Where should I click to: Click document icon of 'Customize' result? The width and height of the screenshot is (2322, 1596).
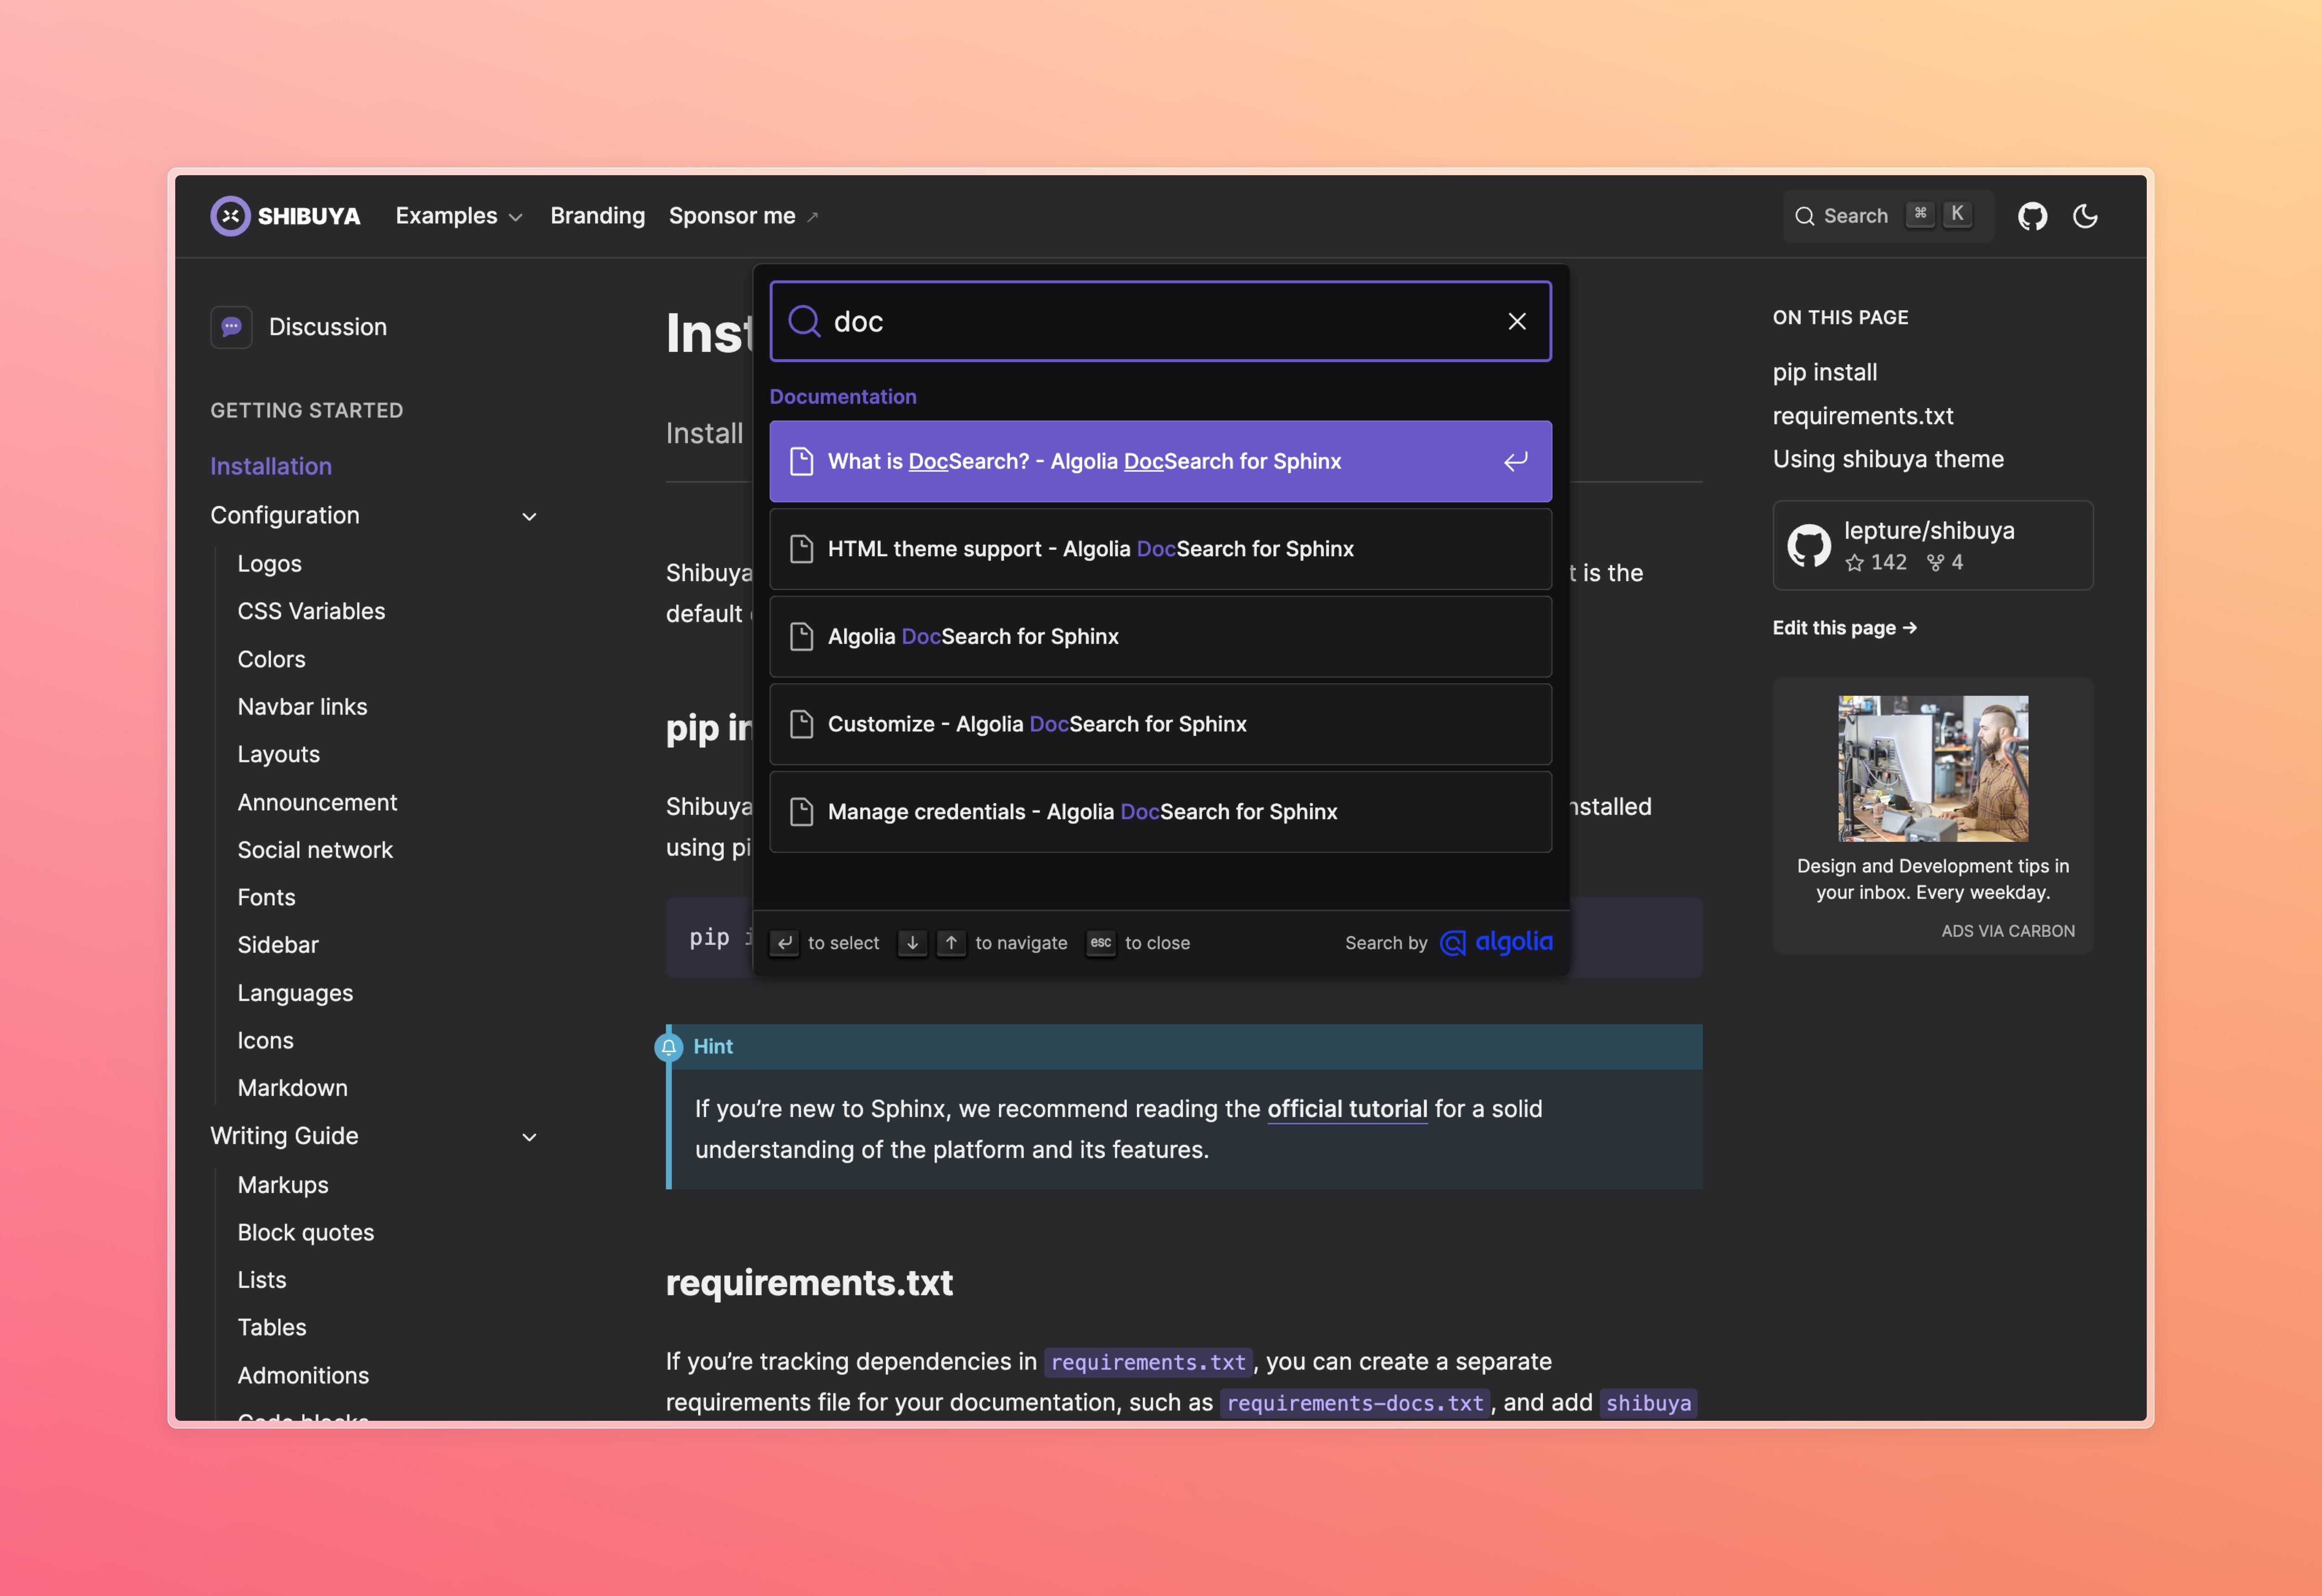coord(801,724)
